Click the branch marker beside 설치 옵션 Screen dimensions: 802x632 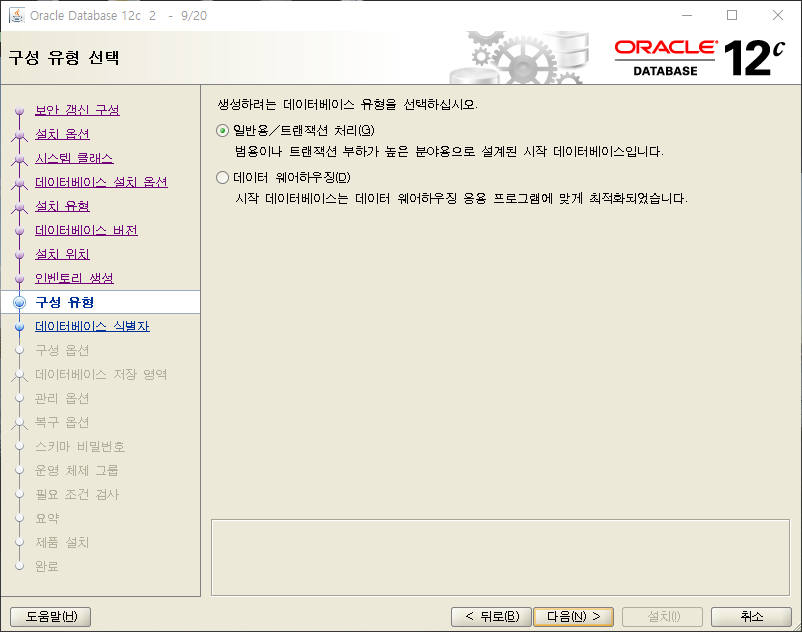[19, 135]
